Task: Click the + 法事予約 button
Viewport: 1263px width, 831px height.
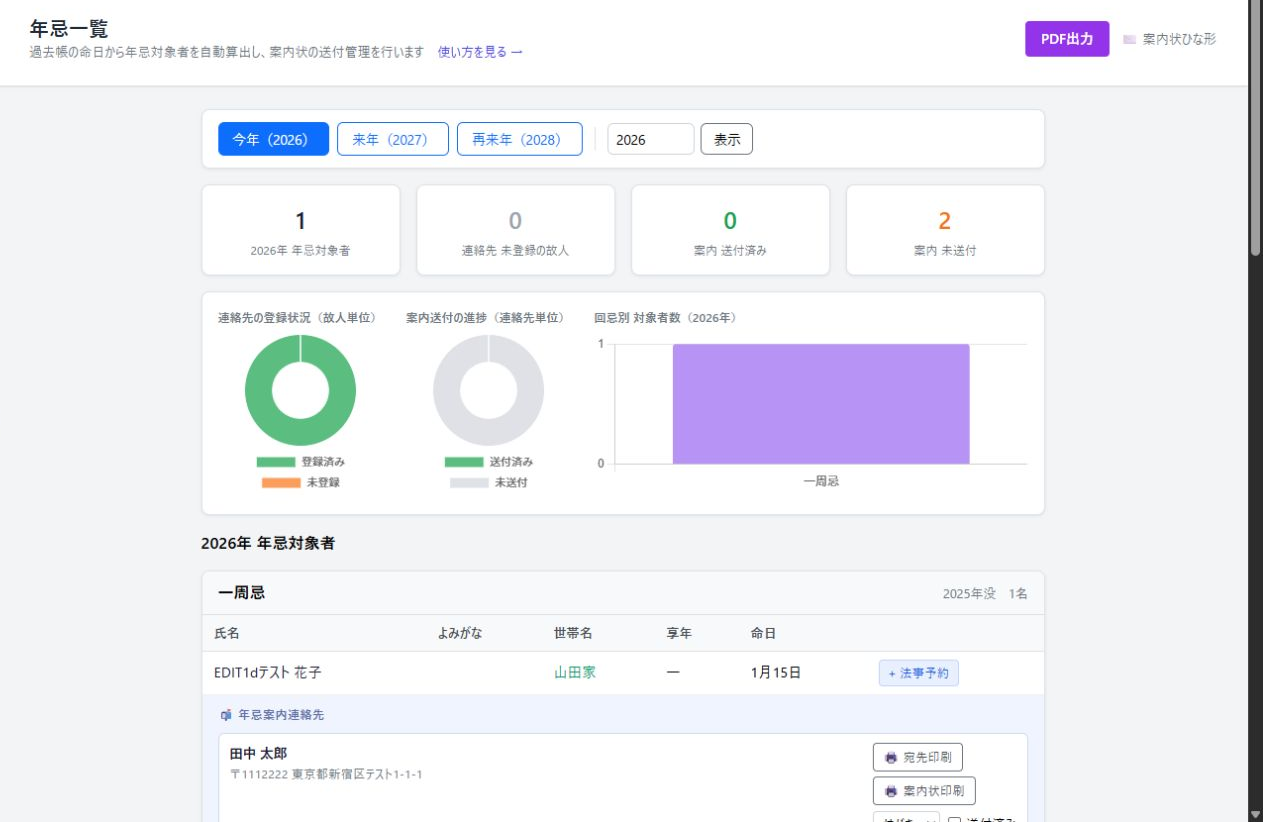Action: (919, 673)
